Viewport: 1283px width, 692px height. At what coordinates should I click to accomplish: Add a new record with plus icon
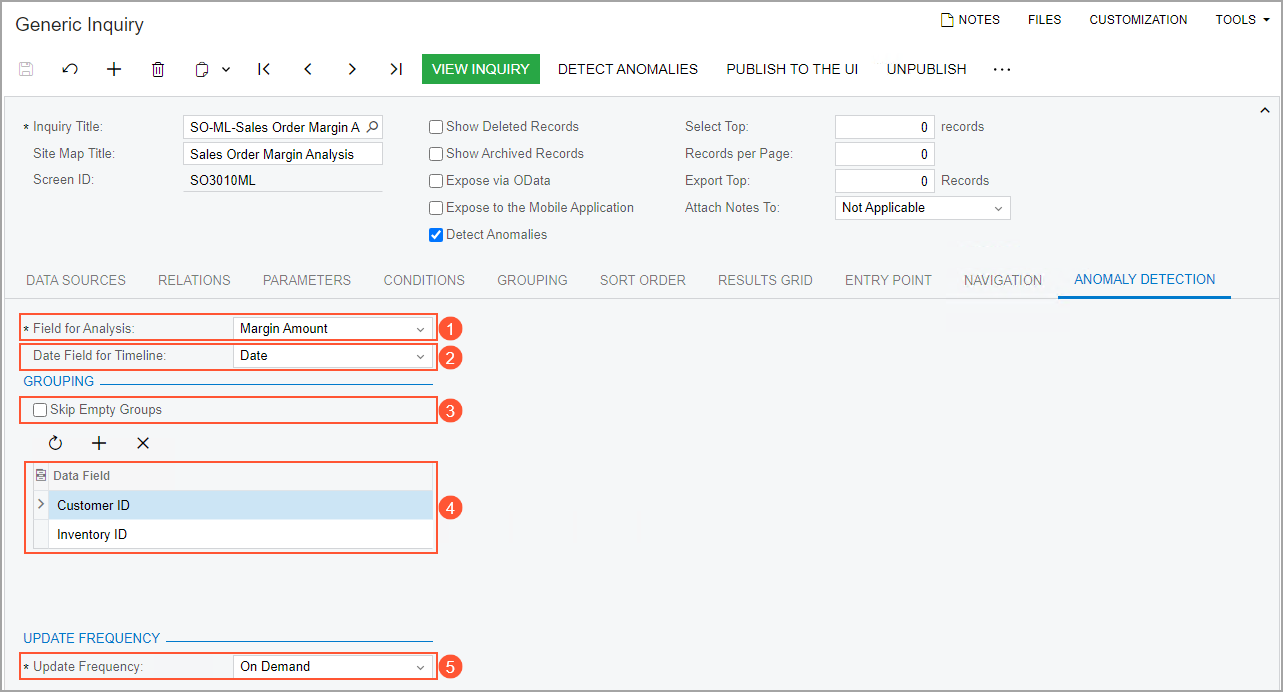click(x=114, y=69)
